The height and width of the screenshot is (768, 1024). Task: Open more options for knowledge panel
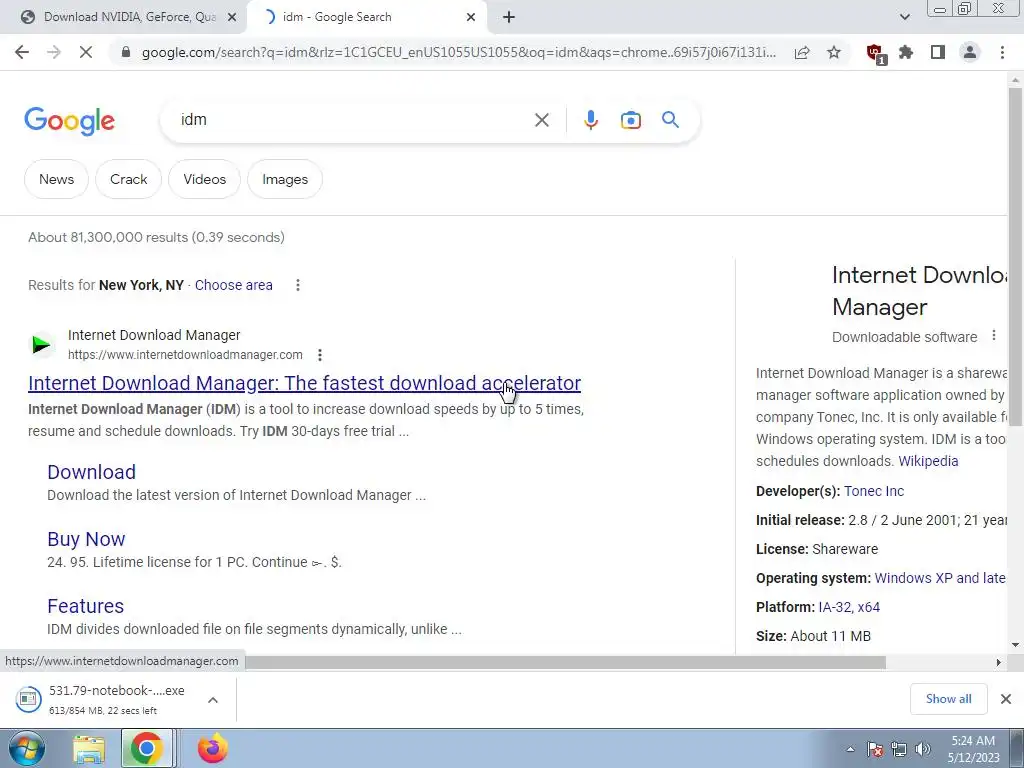click(993, 336)
